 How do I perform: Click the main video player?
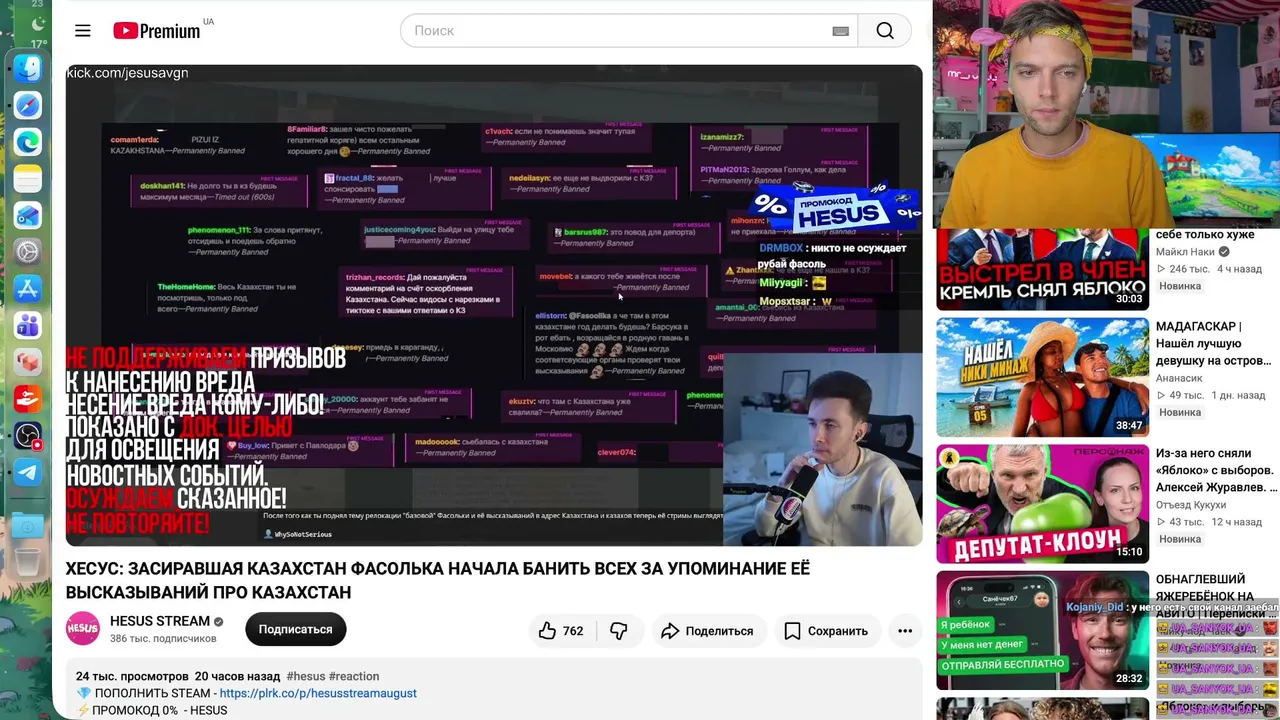click(x=494, y=306)
